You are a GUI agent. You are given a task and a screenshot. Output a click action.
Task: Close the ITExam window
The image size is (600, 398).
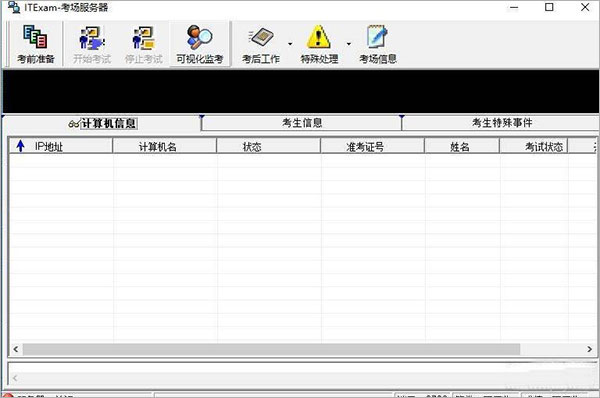point(585,7)
